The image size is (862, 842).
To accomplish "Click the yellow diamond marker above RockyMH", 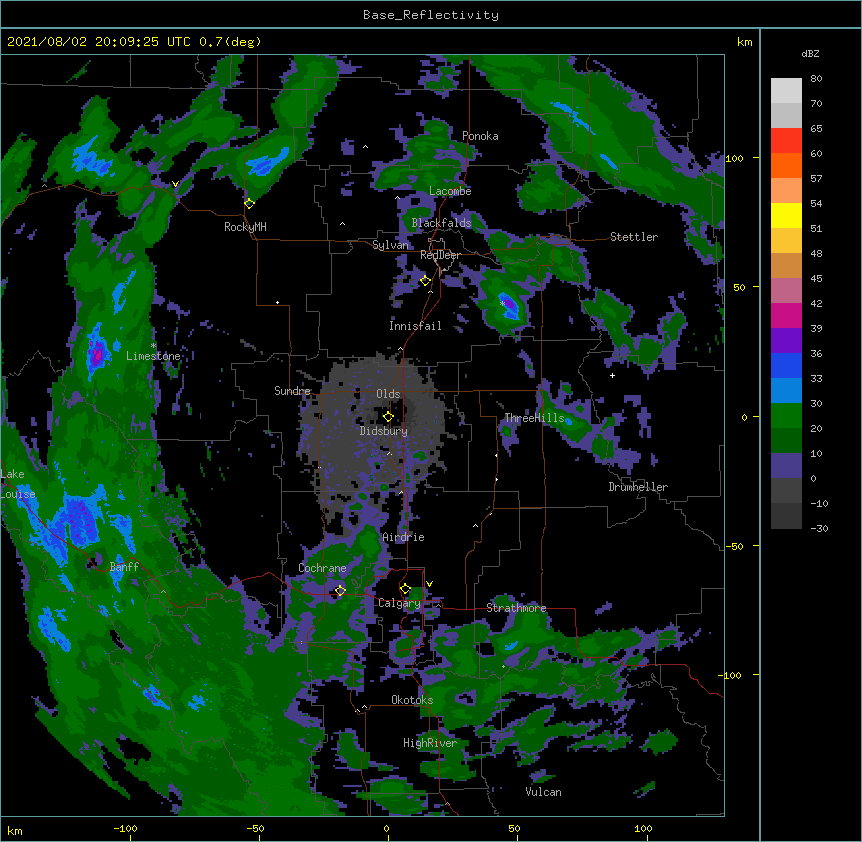I will pos(249,203).
